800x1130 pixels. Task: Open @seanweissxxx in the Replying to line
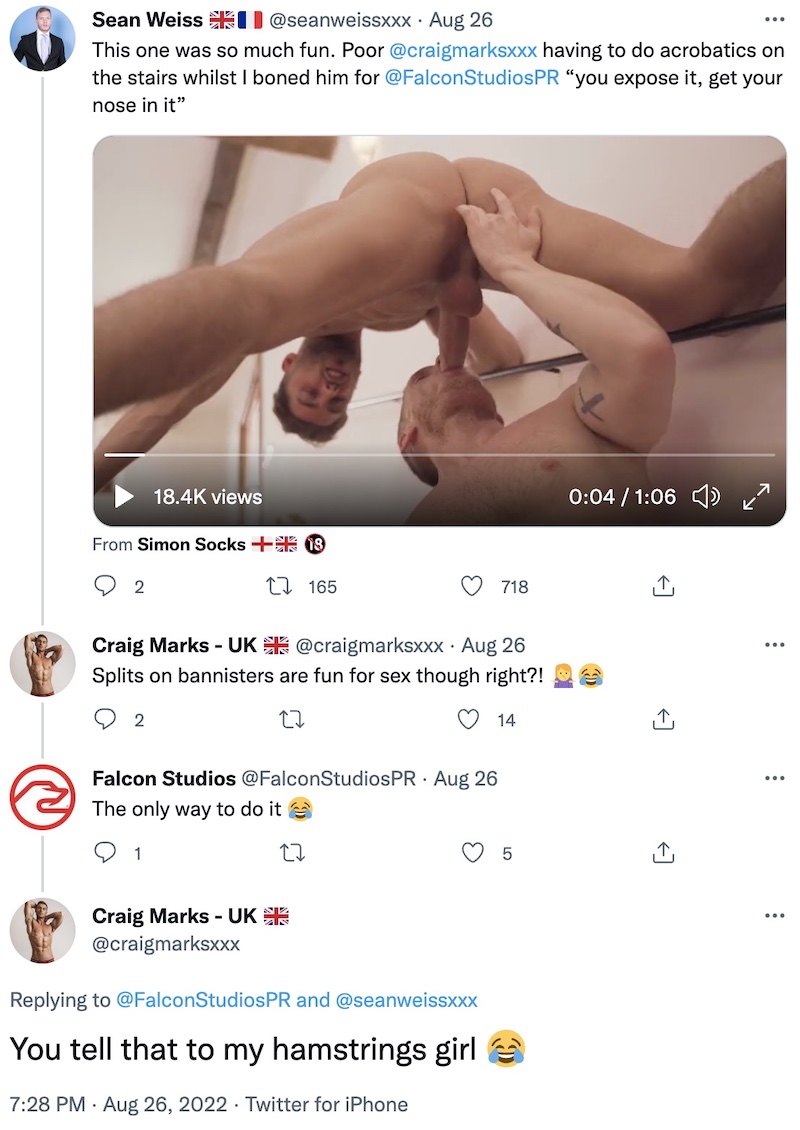click(406, 999)
